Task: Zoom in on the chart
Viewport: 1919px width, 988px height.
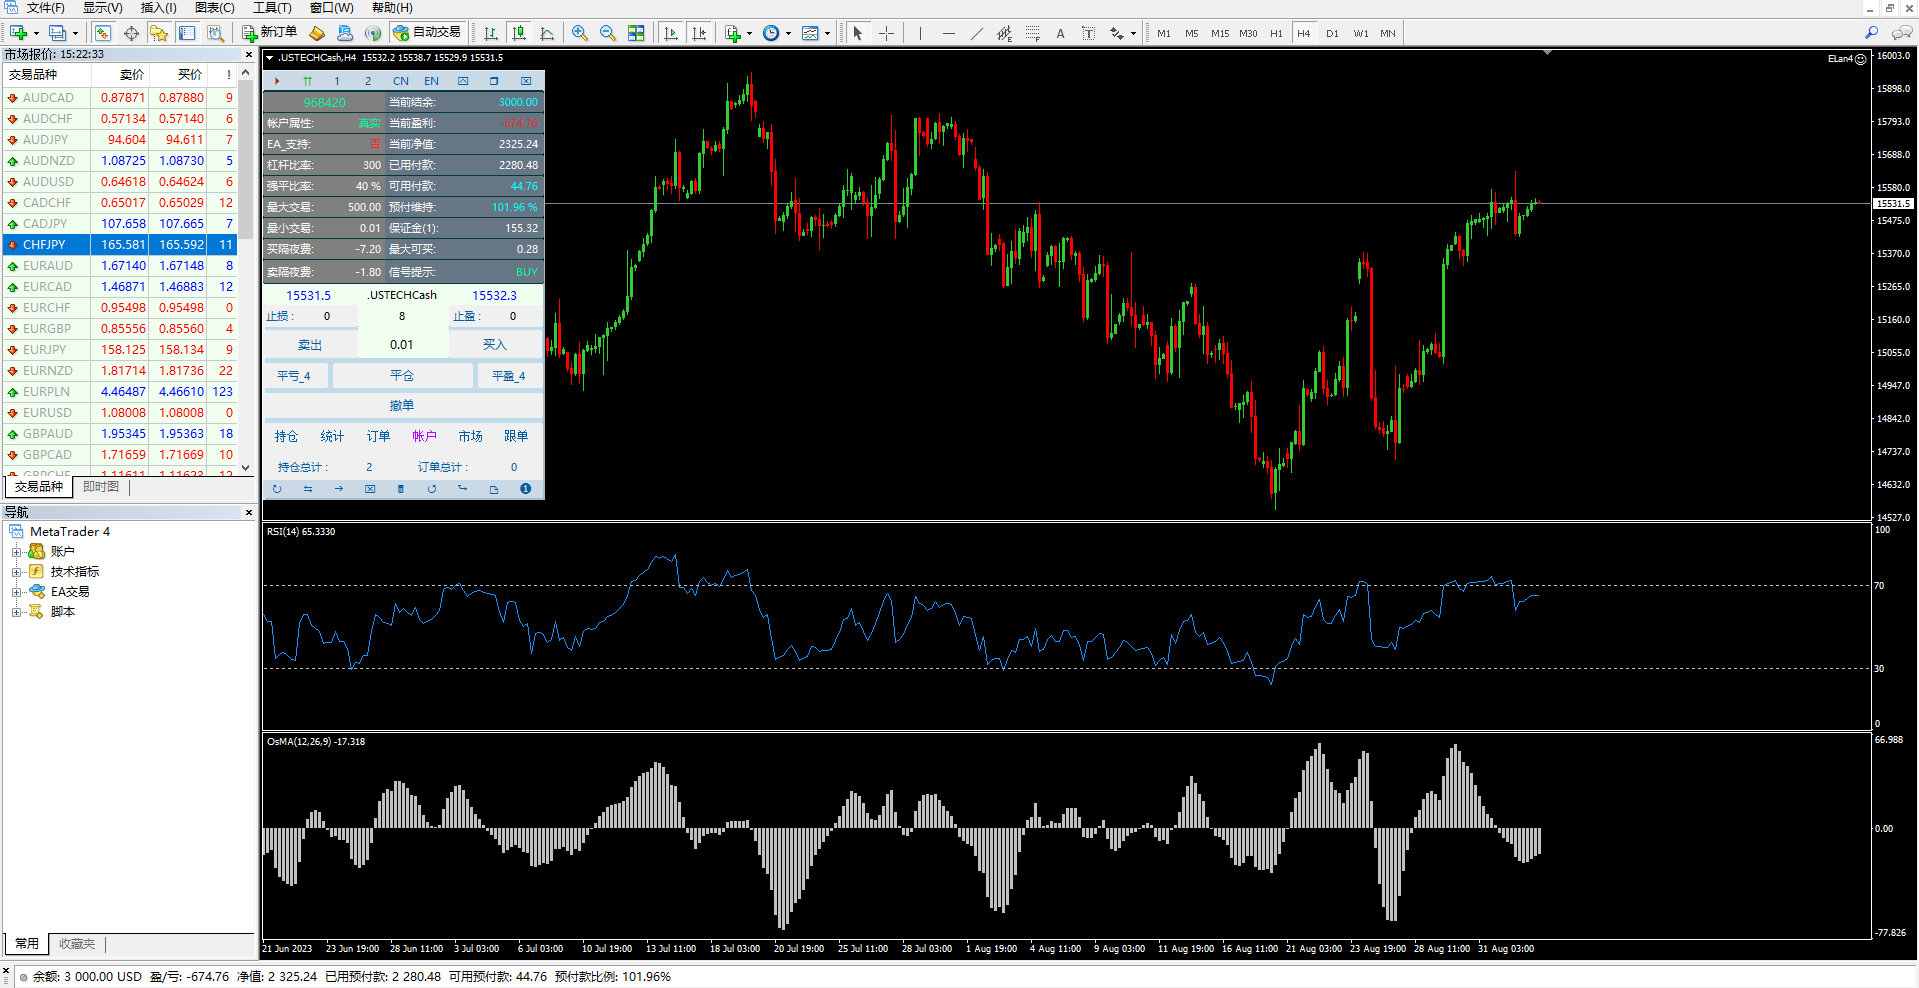Action: (x=580, y=33)
